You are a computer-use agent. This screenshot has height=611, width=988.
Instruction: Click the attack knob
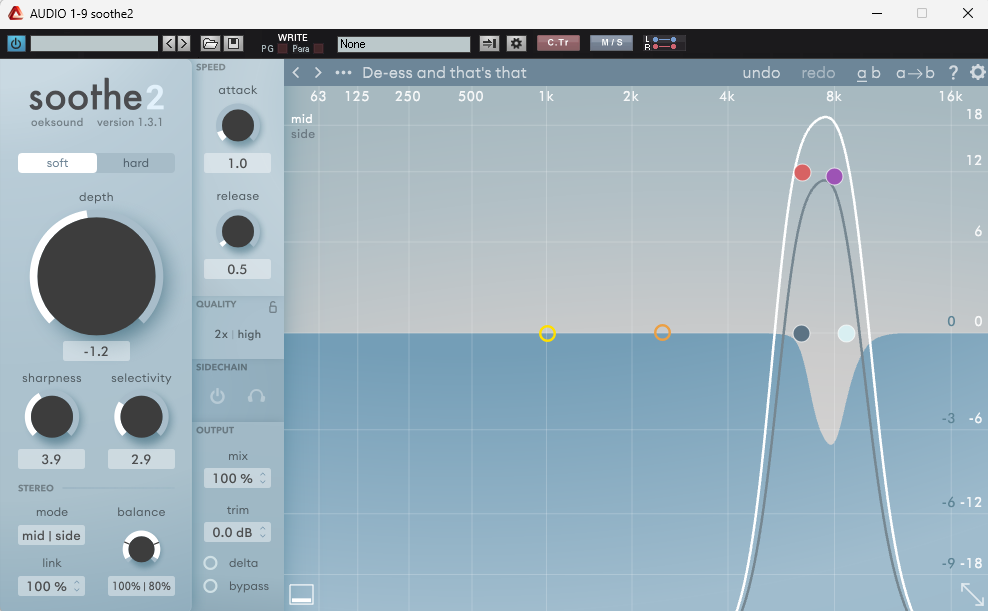click(238, 125)
